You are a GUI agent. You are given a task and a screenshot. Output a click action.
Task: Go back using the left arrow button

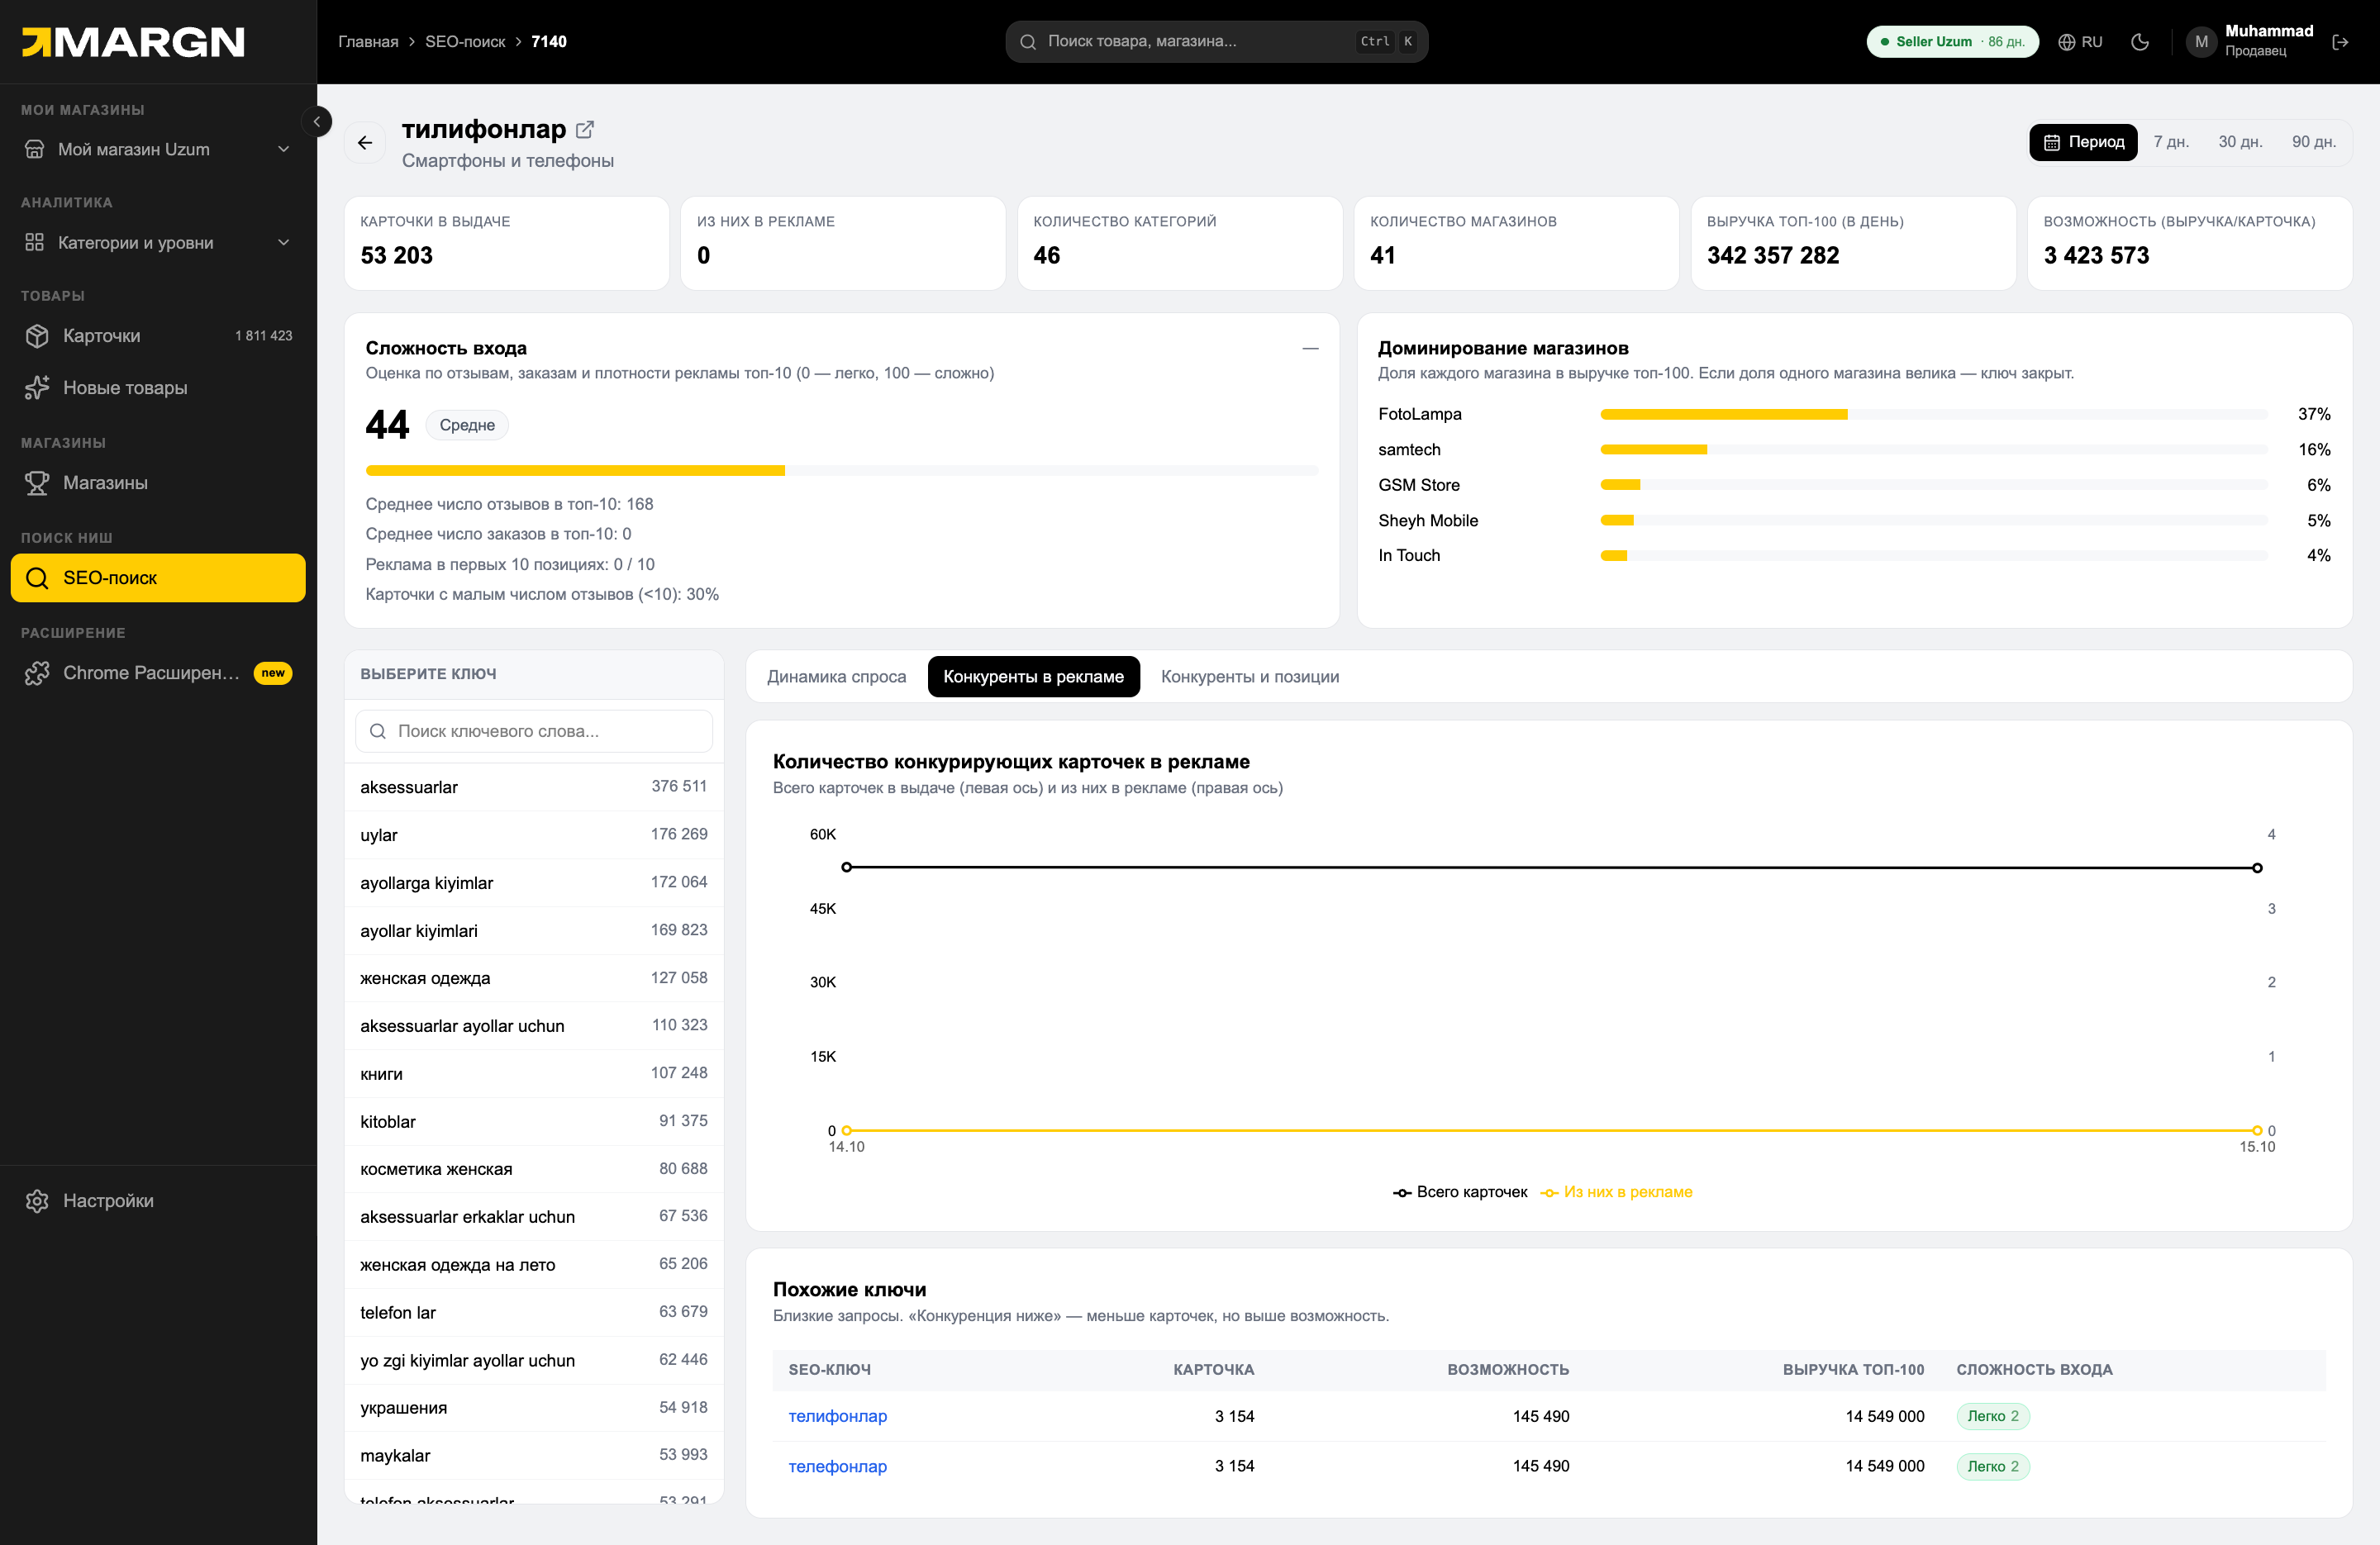(365, 143)
